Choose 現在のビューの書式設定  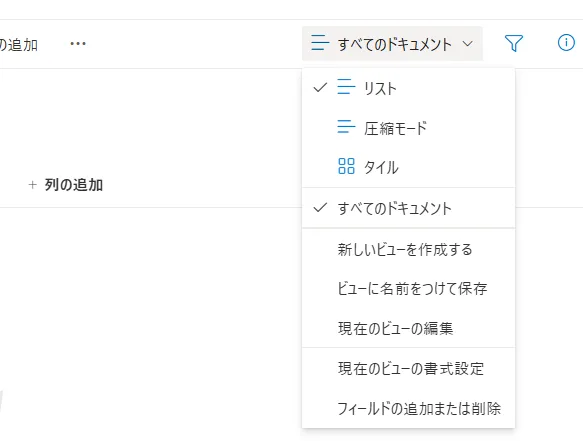[x=408, y=368]
